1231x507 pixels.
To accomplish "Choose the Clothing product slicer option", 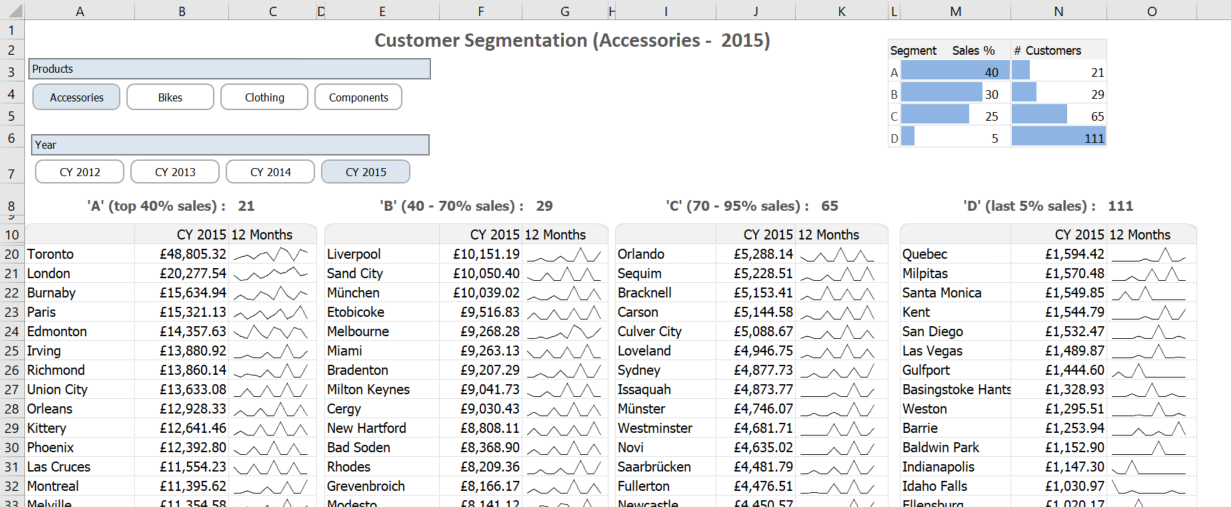I will pyautogui.click(x=264, y=97).
